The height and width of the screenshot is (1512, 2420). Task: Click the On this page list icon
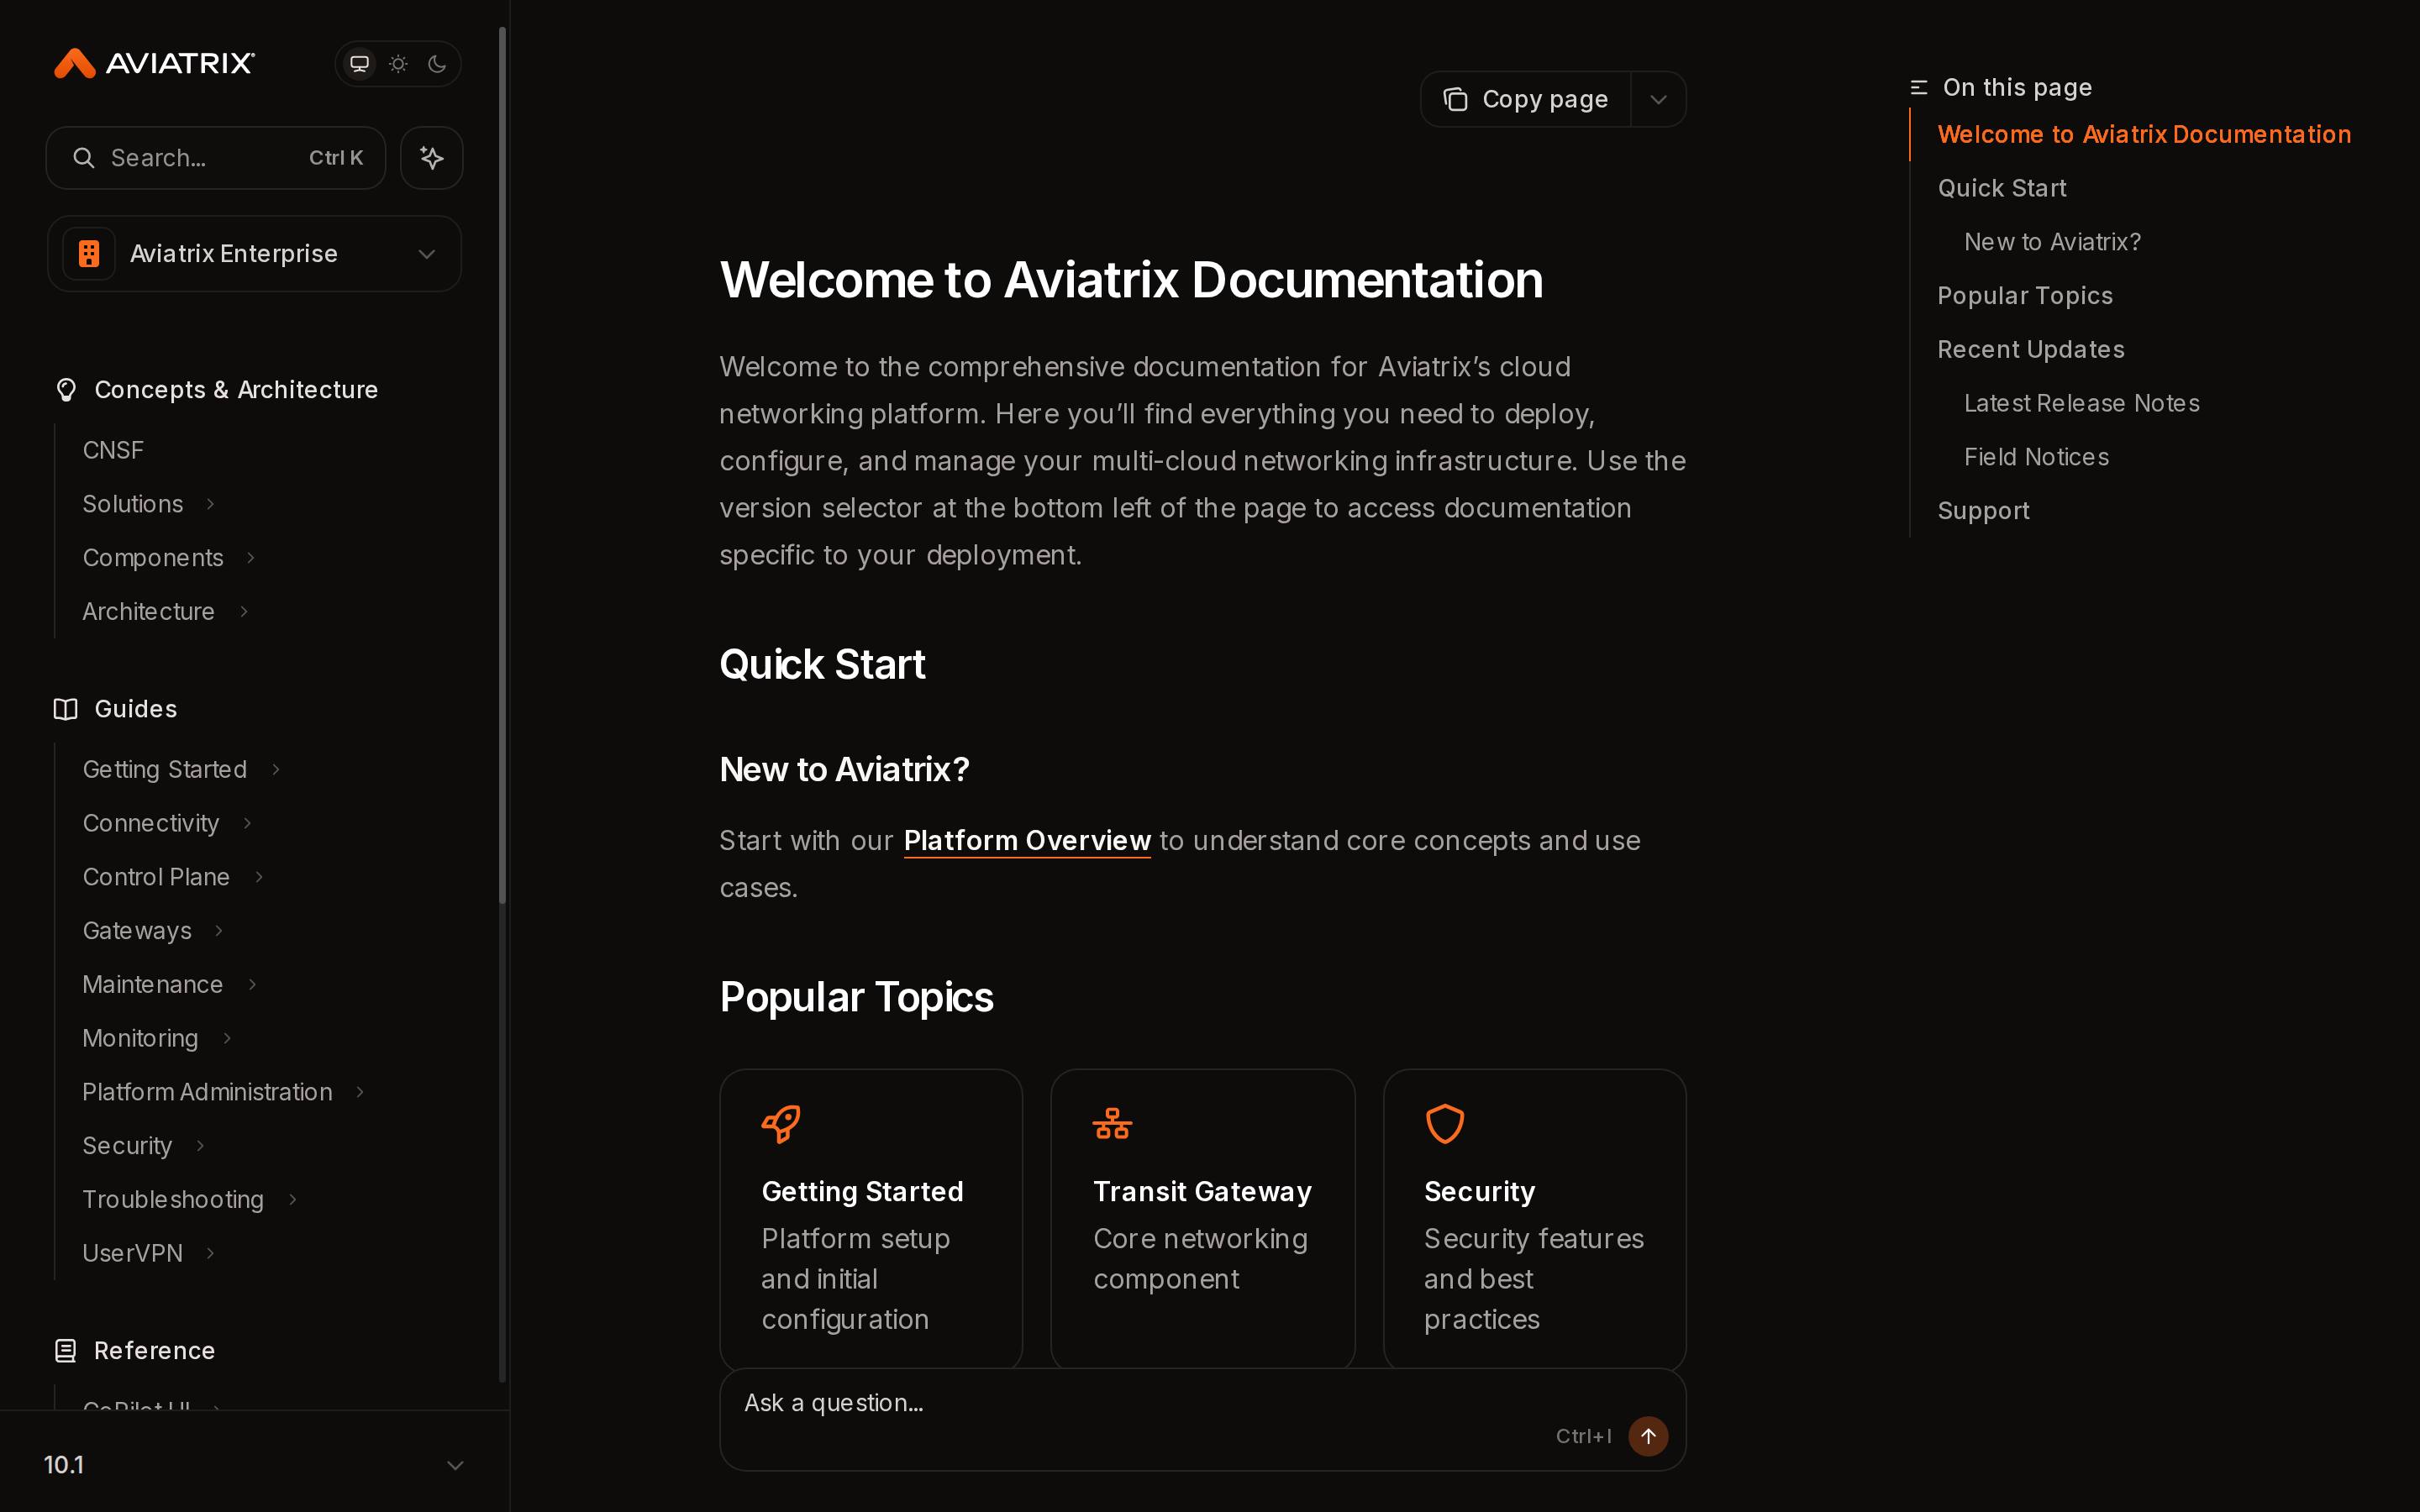coord(1919,88)
